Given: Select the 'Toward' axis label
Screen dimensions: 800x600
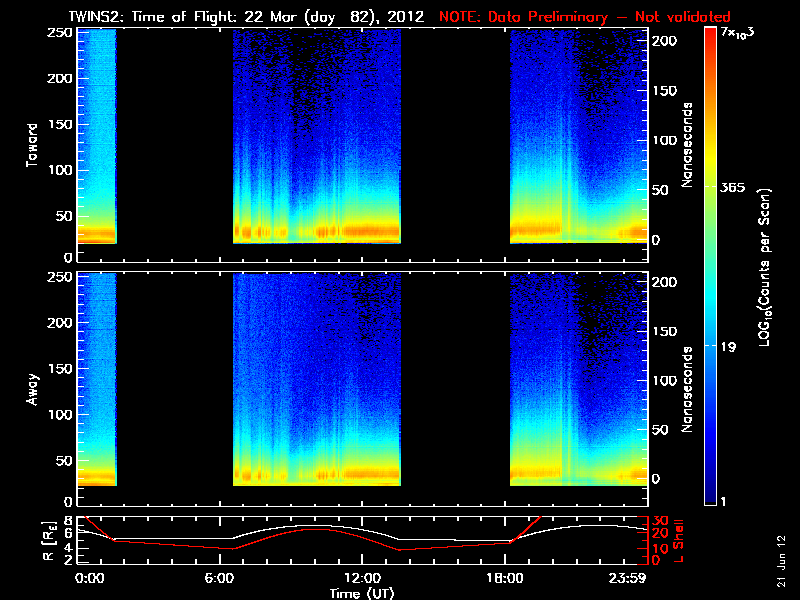Looking at the screenshot, I should coord(32,145).
